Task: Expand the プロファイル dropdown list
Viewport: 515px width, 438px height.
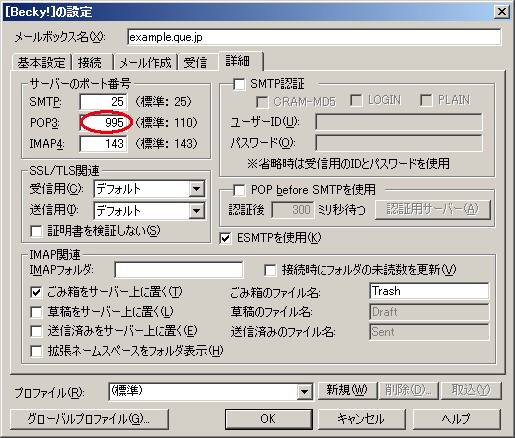Action: coord(304,392)
